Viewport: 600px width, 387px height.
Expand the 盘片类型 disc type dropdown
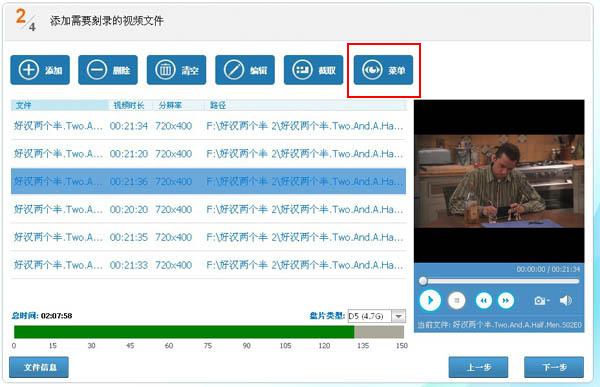point(398,316)
